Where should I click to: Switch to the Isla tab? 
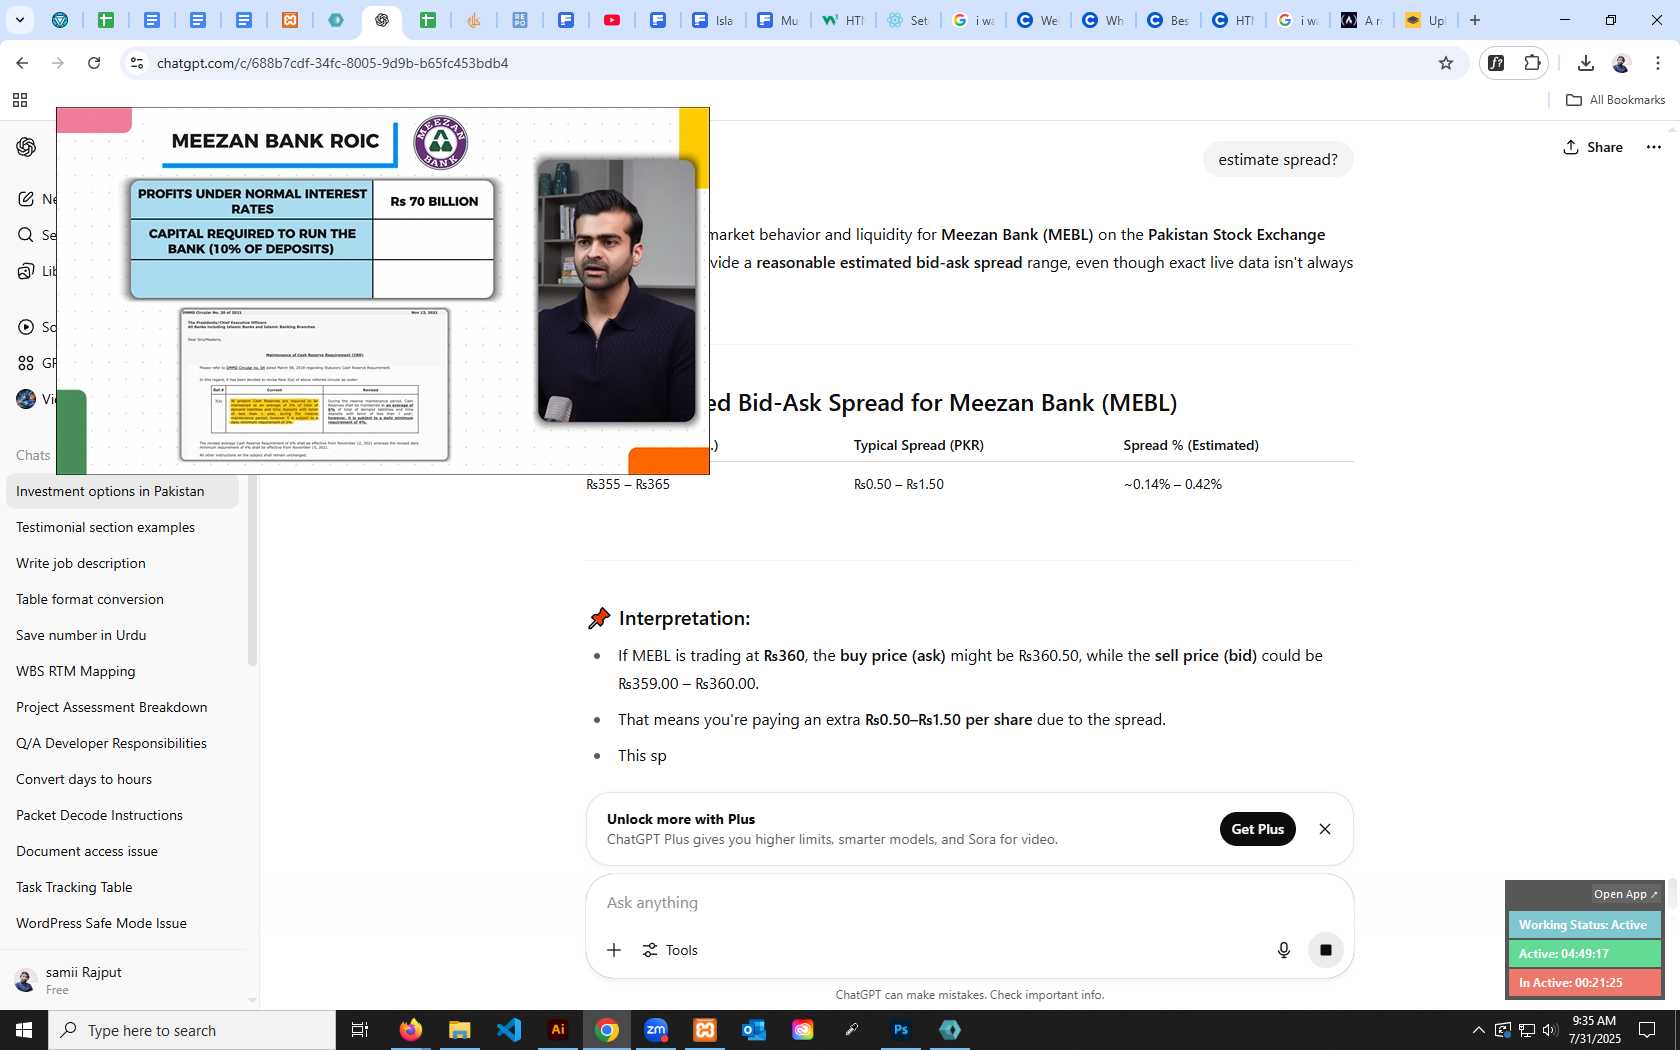click(712, 20)
